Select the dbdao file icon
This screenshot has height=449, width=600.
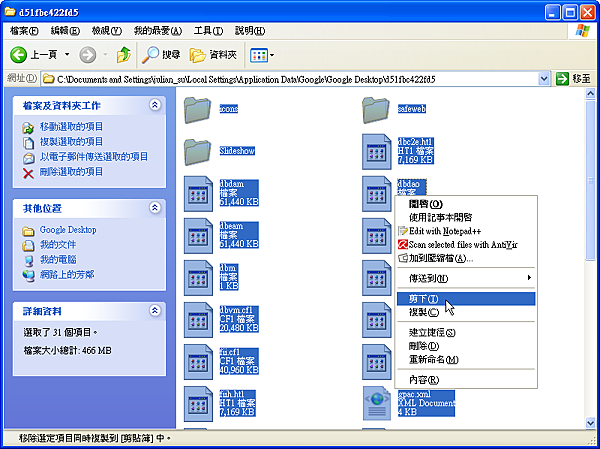point(377,194)
